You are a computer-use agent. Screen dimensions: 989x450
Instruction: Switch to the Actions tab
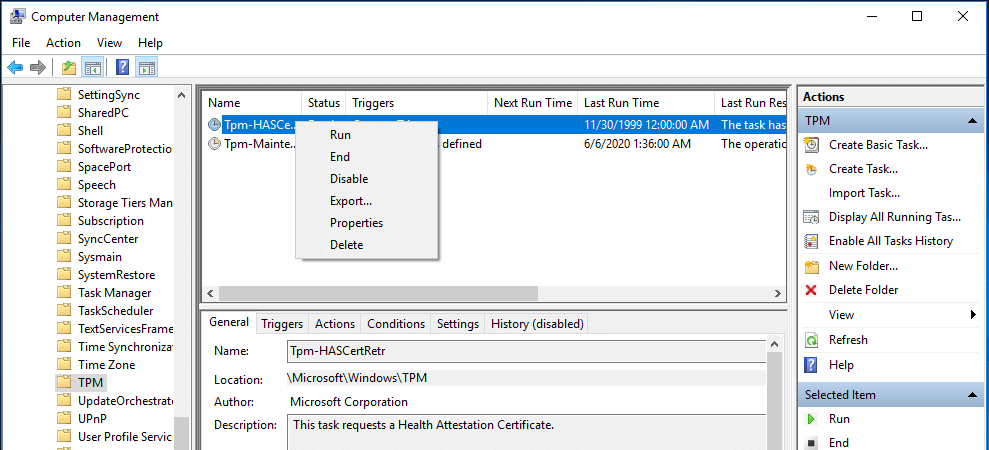335,324
